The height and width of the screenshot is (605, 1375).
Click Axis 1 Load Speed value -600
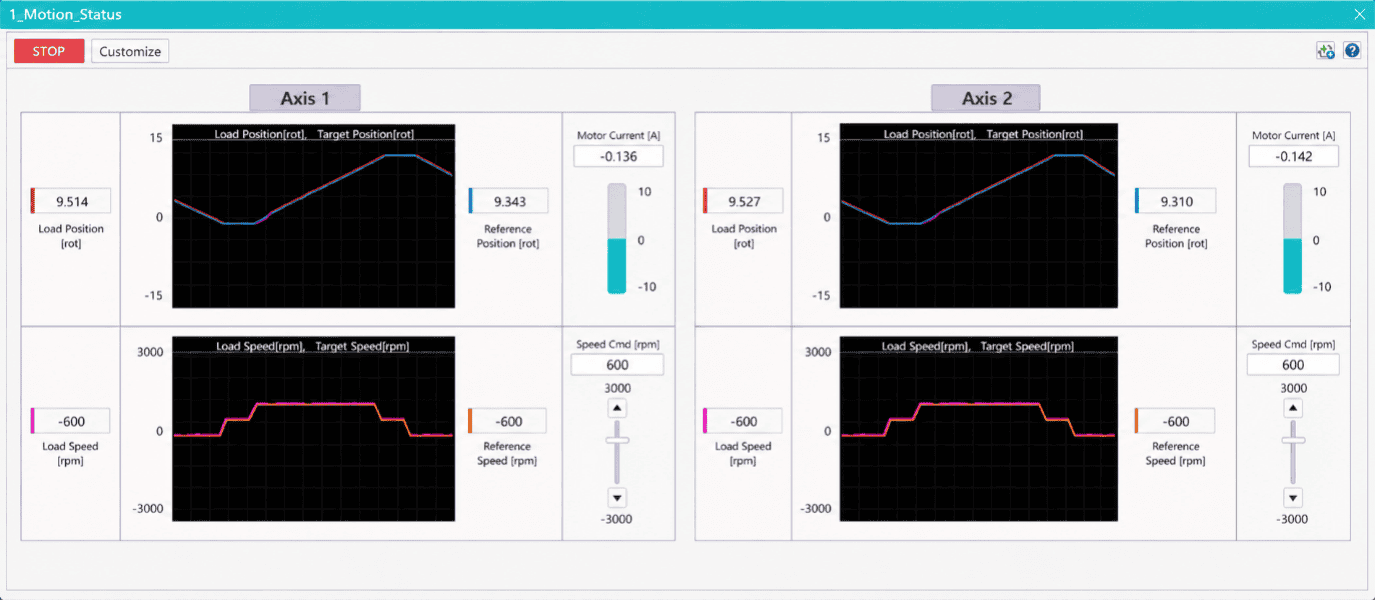(71, 421)
